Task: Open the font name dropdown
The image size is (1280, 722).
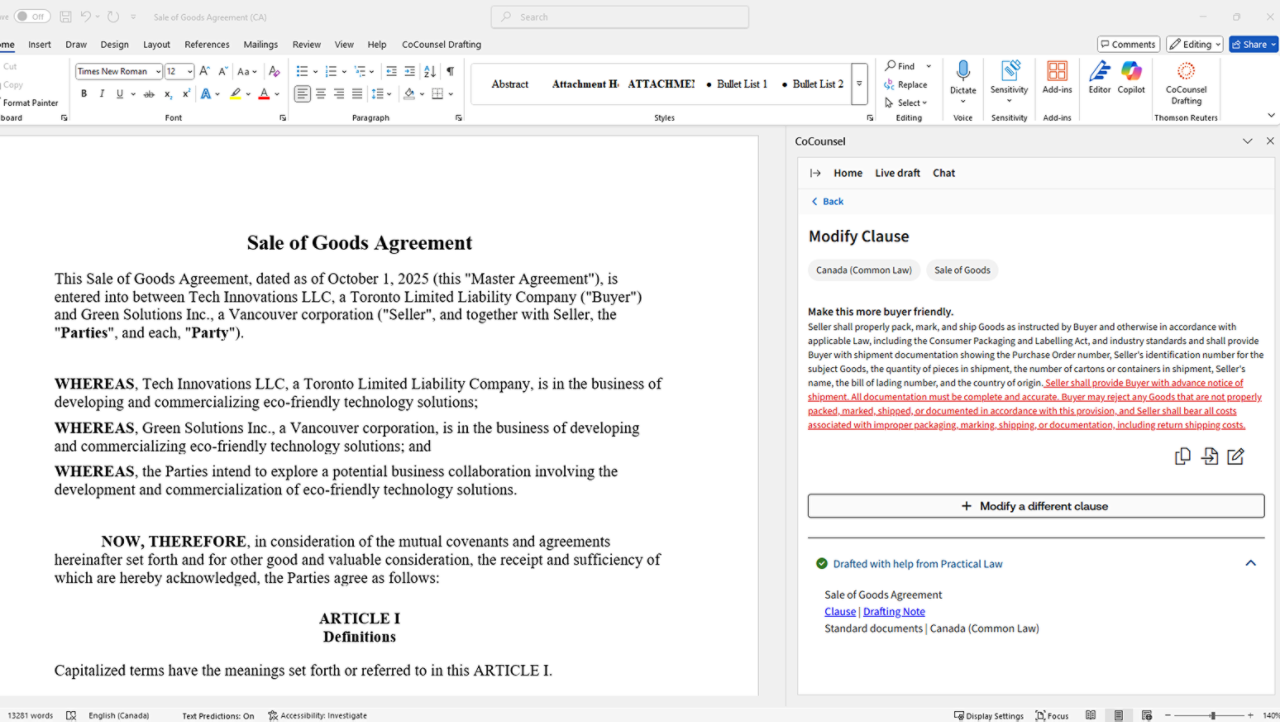Action: coord(158,72)
